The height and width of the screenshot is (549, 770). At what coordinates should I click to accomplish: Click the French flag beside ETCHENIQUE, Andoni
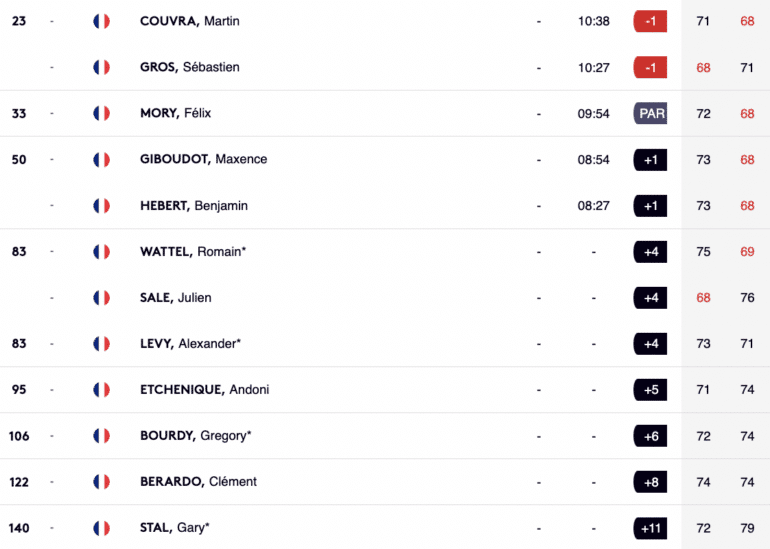point(102,390)
